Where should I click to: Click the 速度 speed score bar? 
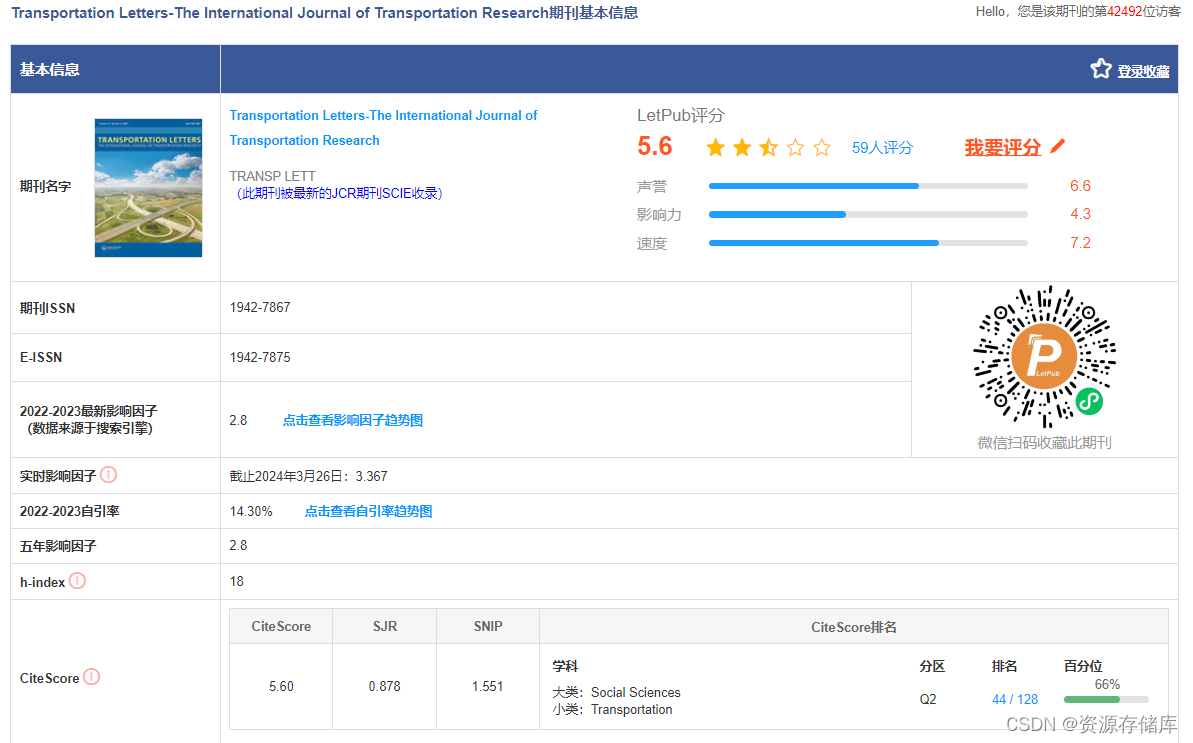tap(868, 243)
